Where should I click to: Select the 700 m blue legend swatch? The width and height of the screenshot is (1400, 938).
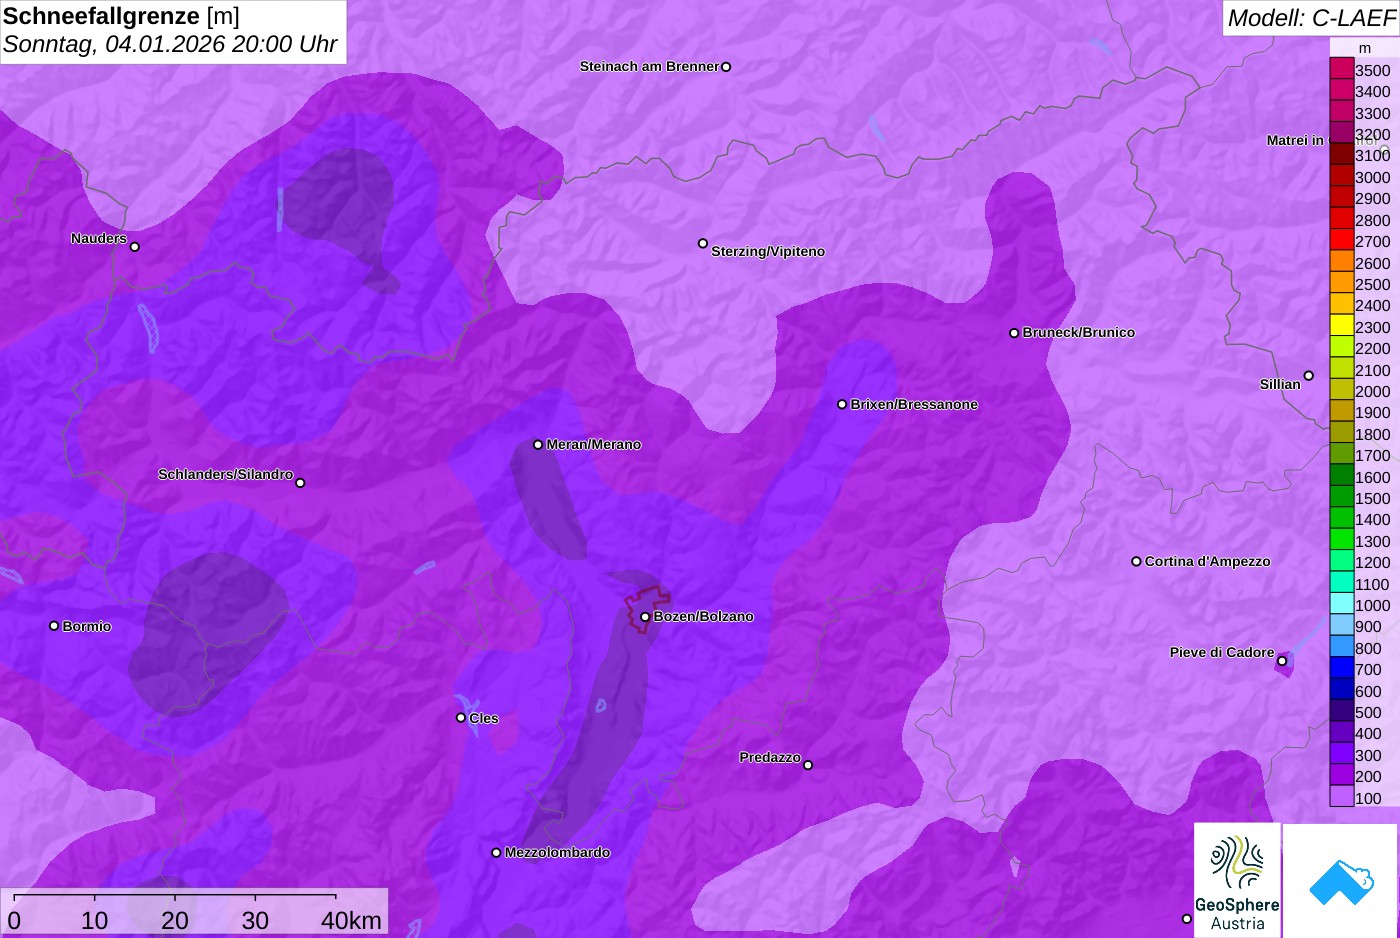pyautogui.click(x=1342, y=668)
